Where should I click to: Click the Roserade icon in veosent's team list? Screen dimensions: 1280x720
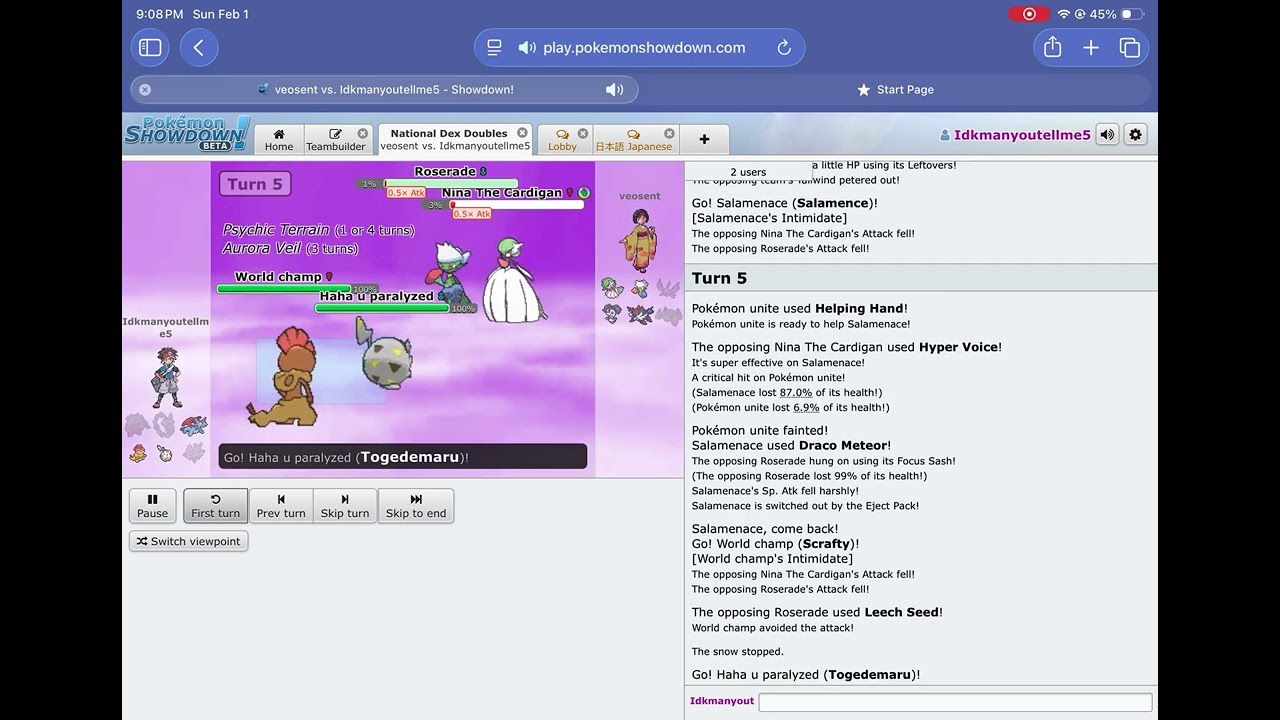[x=639, y=289]
